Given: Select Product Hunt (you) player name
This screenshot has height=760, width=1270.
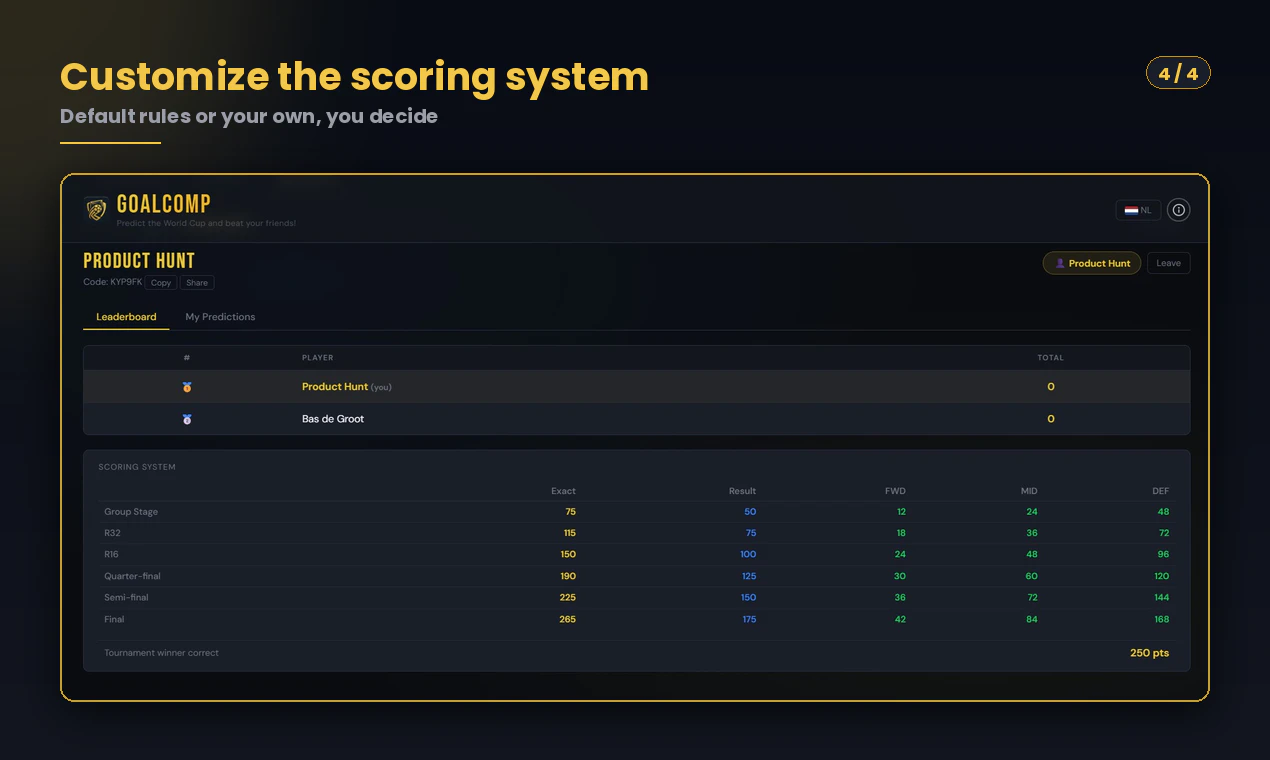Looking at the screenshot, I should (x=346, y=387).
